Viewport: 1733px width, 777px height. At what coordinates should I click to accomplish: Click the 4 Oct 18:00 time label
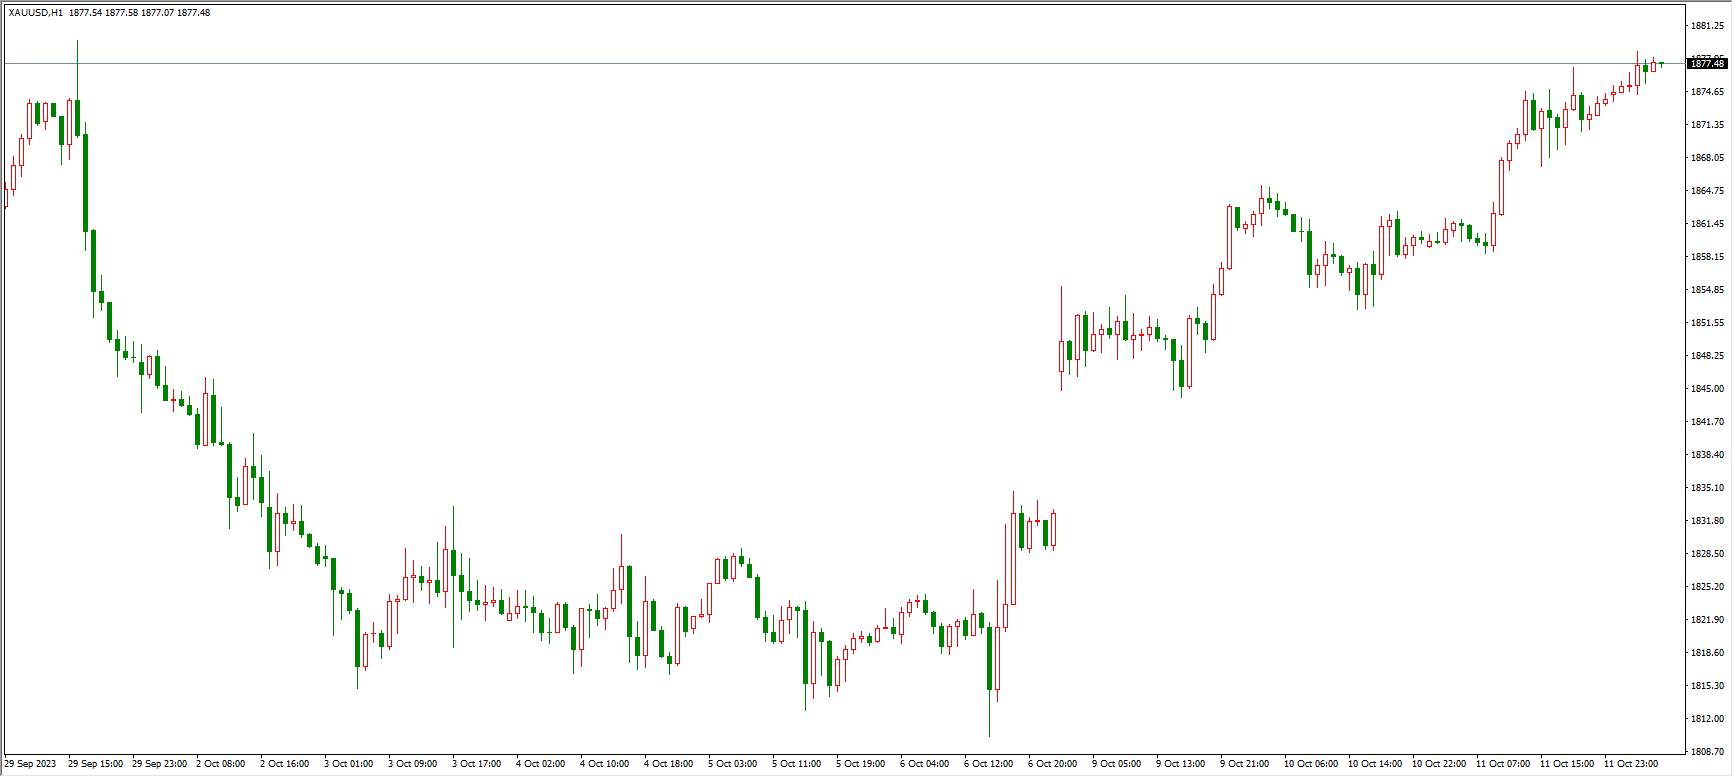pos(669,765)
